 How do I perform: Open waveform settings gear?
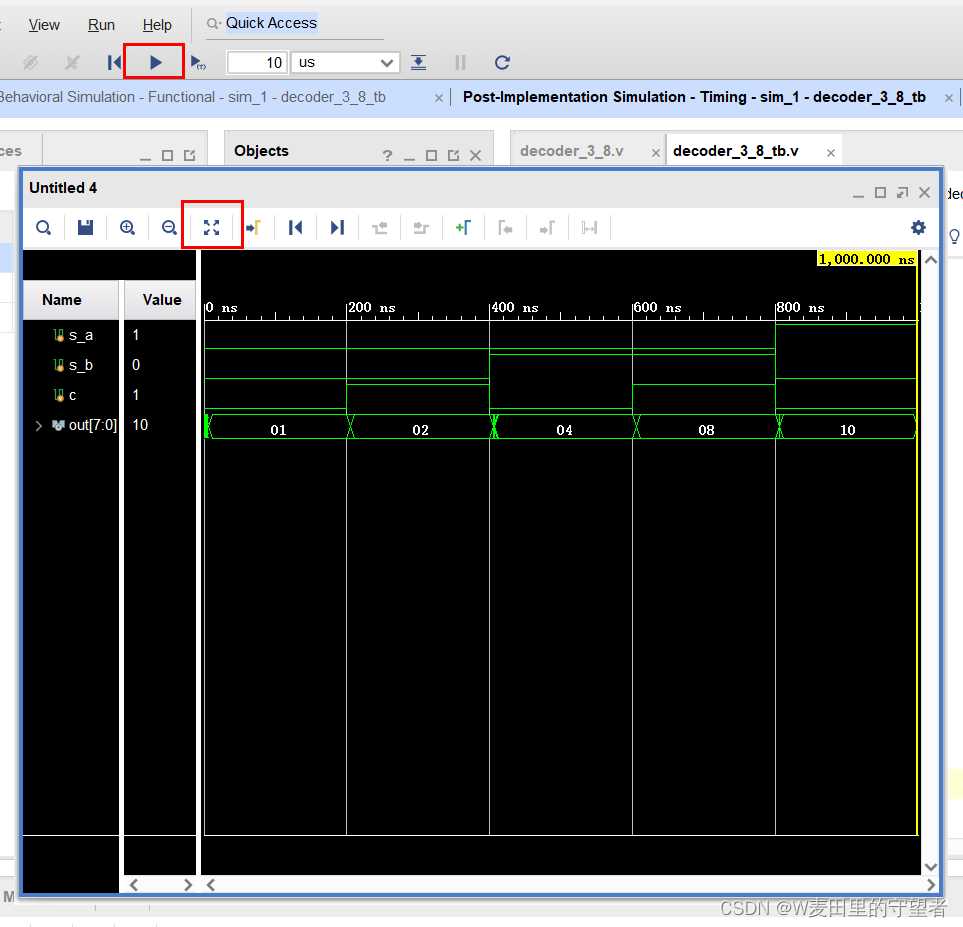(918, 228)
